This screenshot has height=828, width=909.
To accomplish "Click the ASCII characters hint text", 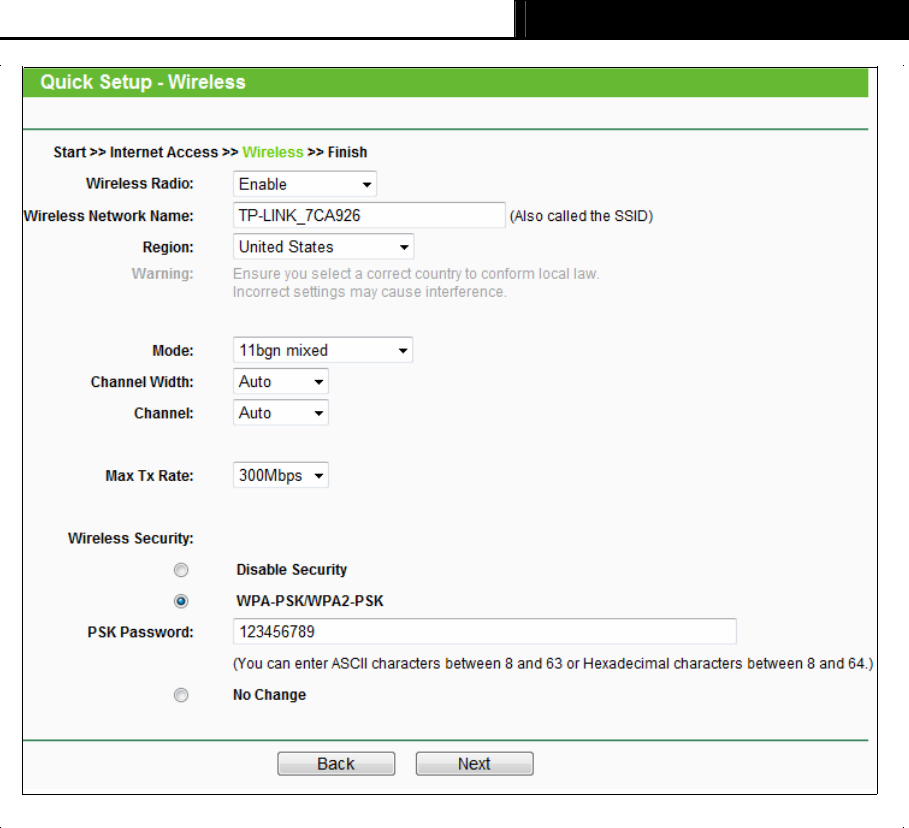I will [552, 663].
